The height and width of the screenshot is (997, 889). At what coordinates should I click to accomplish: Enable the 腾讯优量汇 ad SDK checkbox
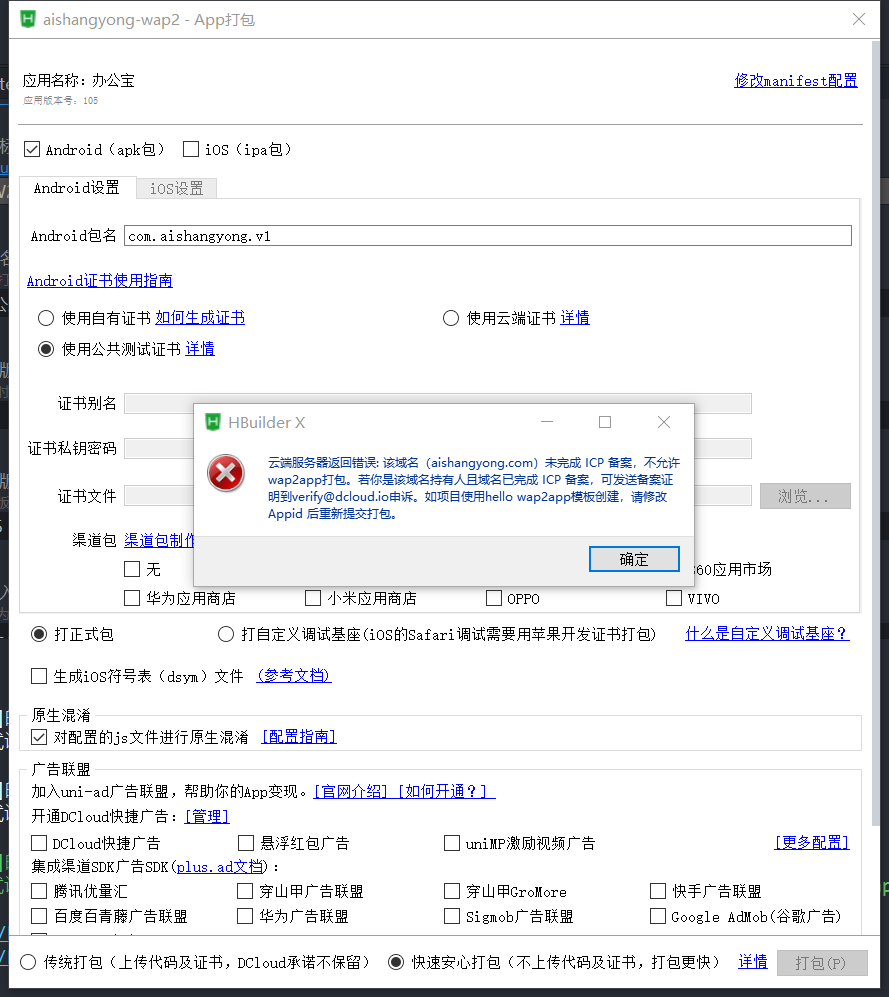click(39, 891)
